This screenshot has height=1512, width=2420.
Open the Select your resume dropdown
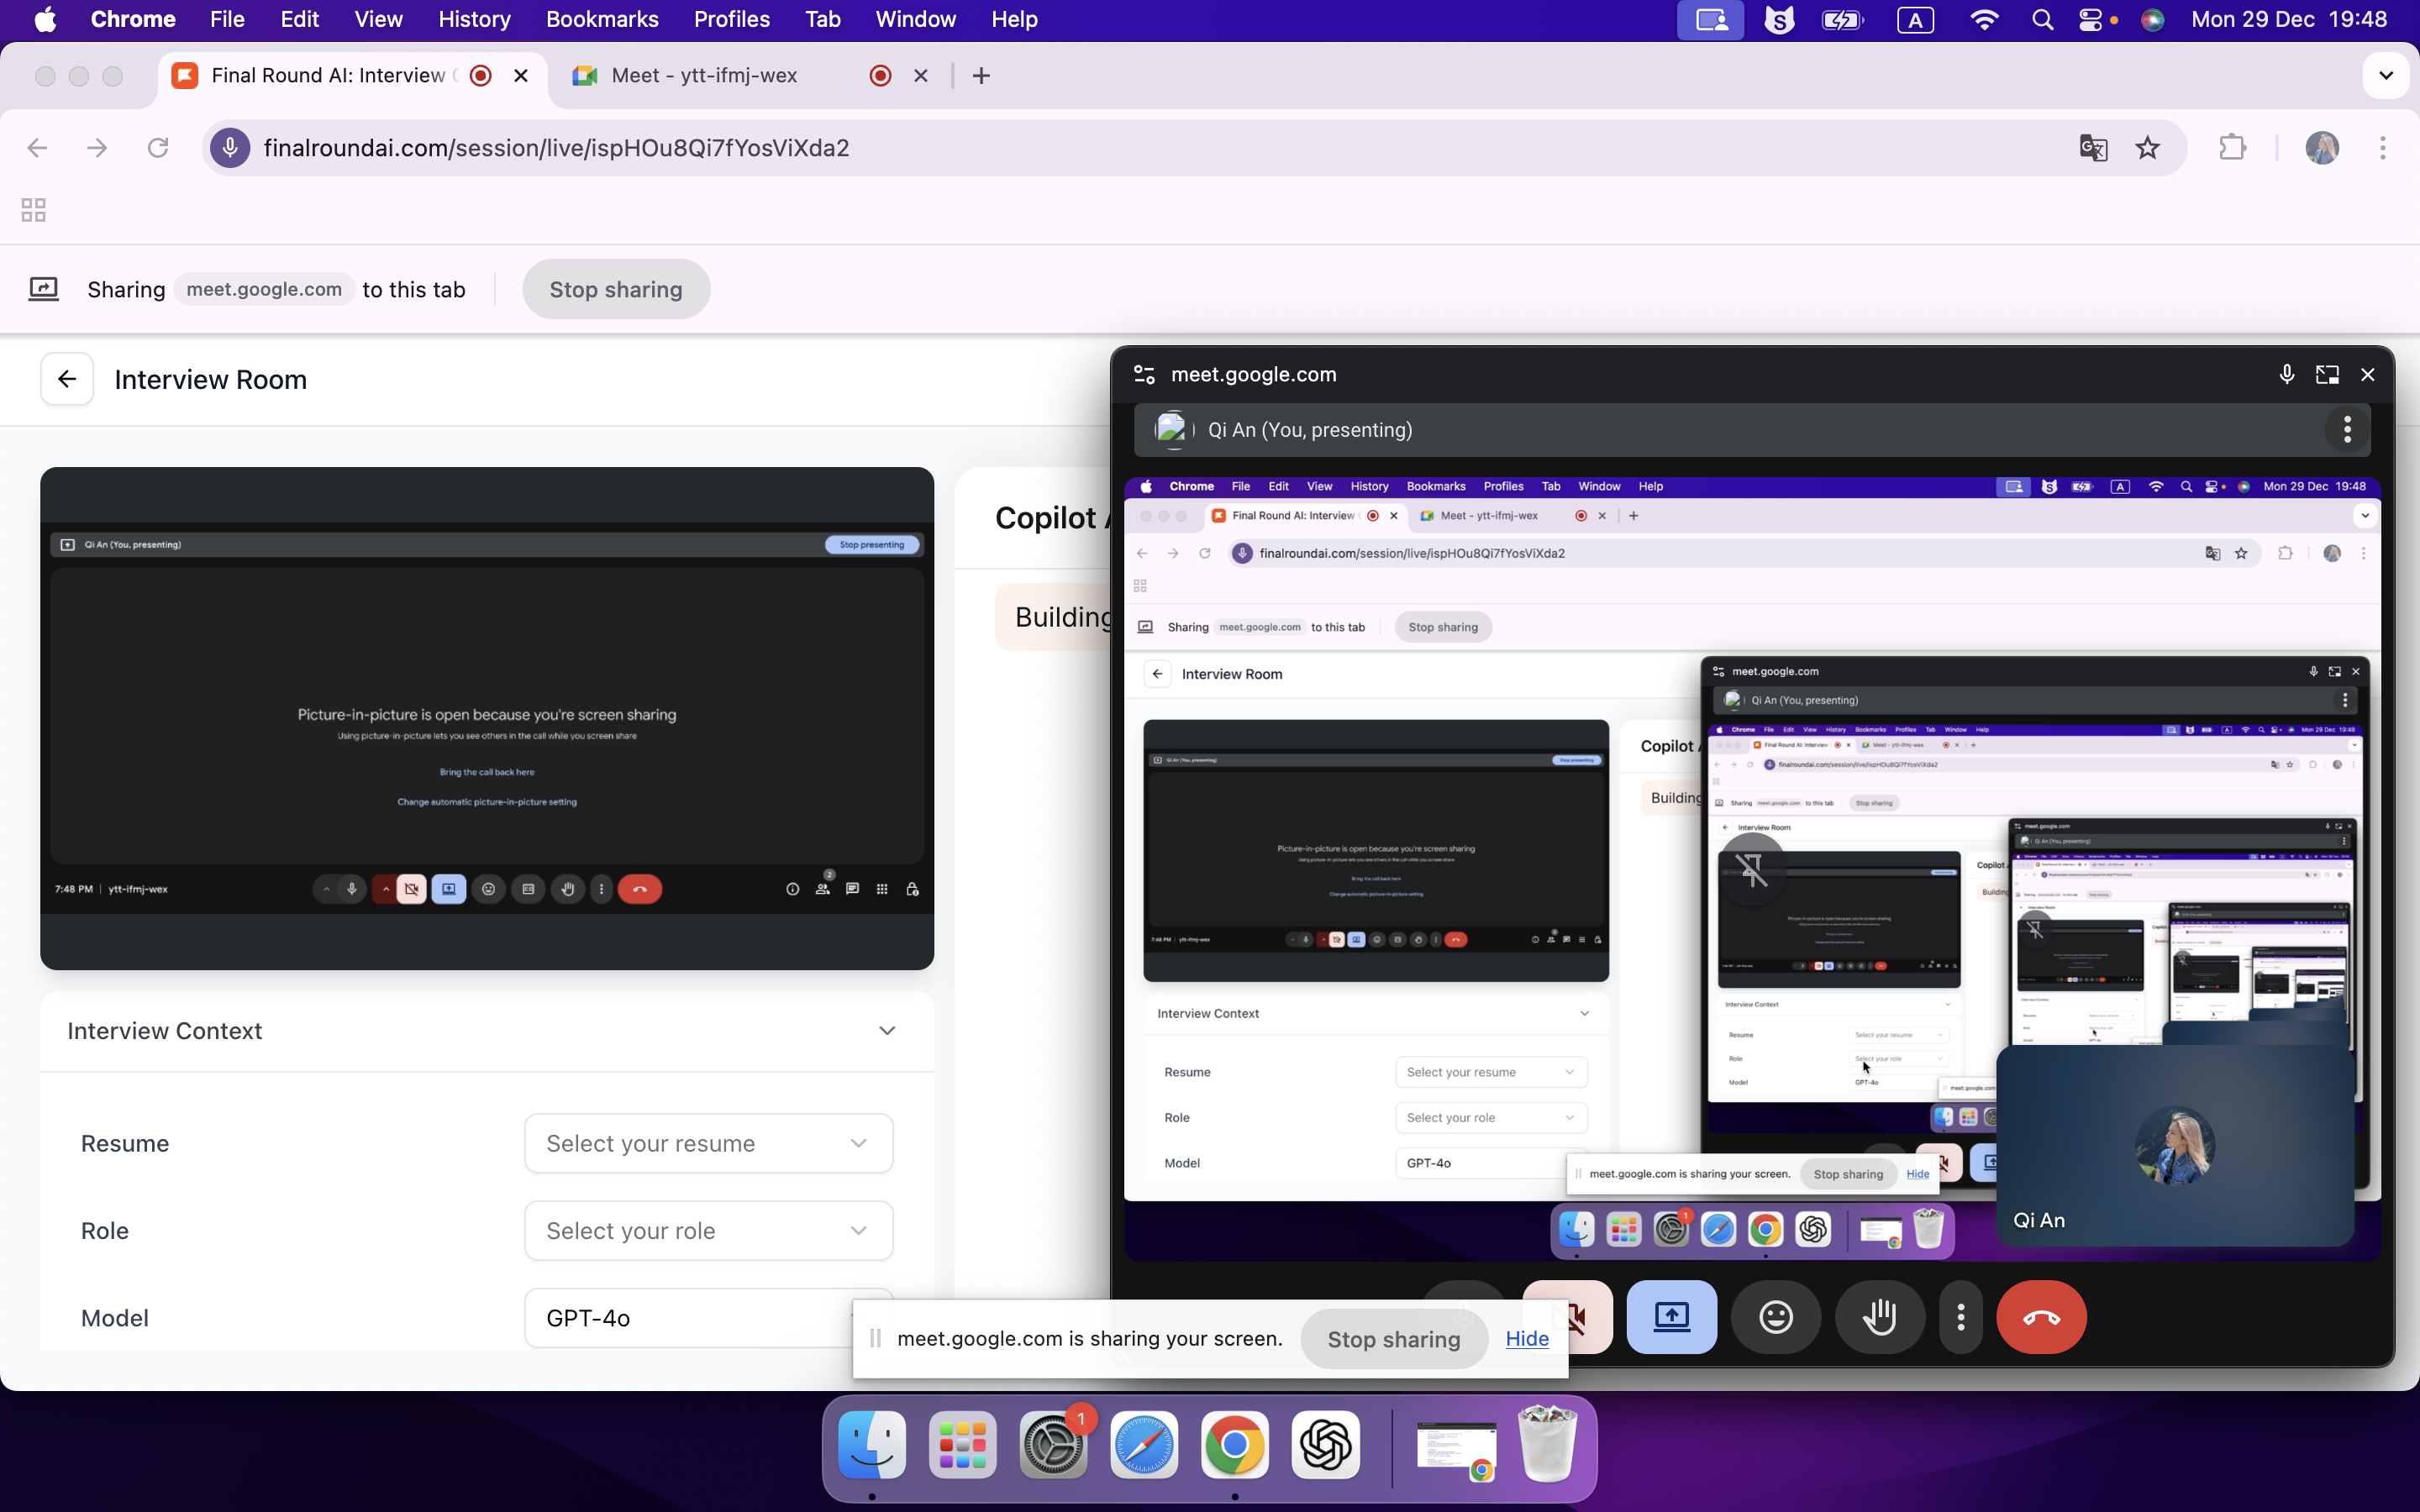point(708,1143)
